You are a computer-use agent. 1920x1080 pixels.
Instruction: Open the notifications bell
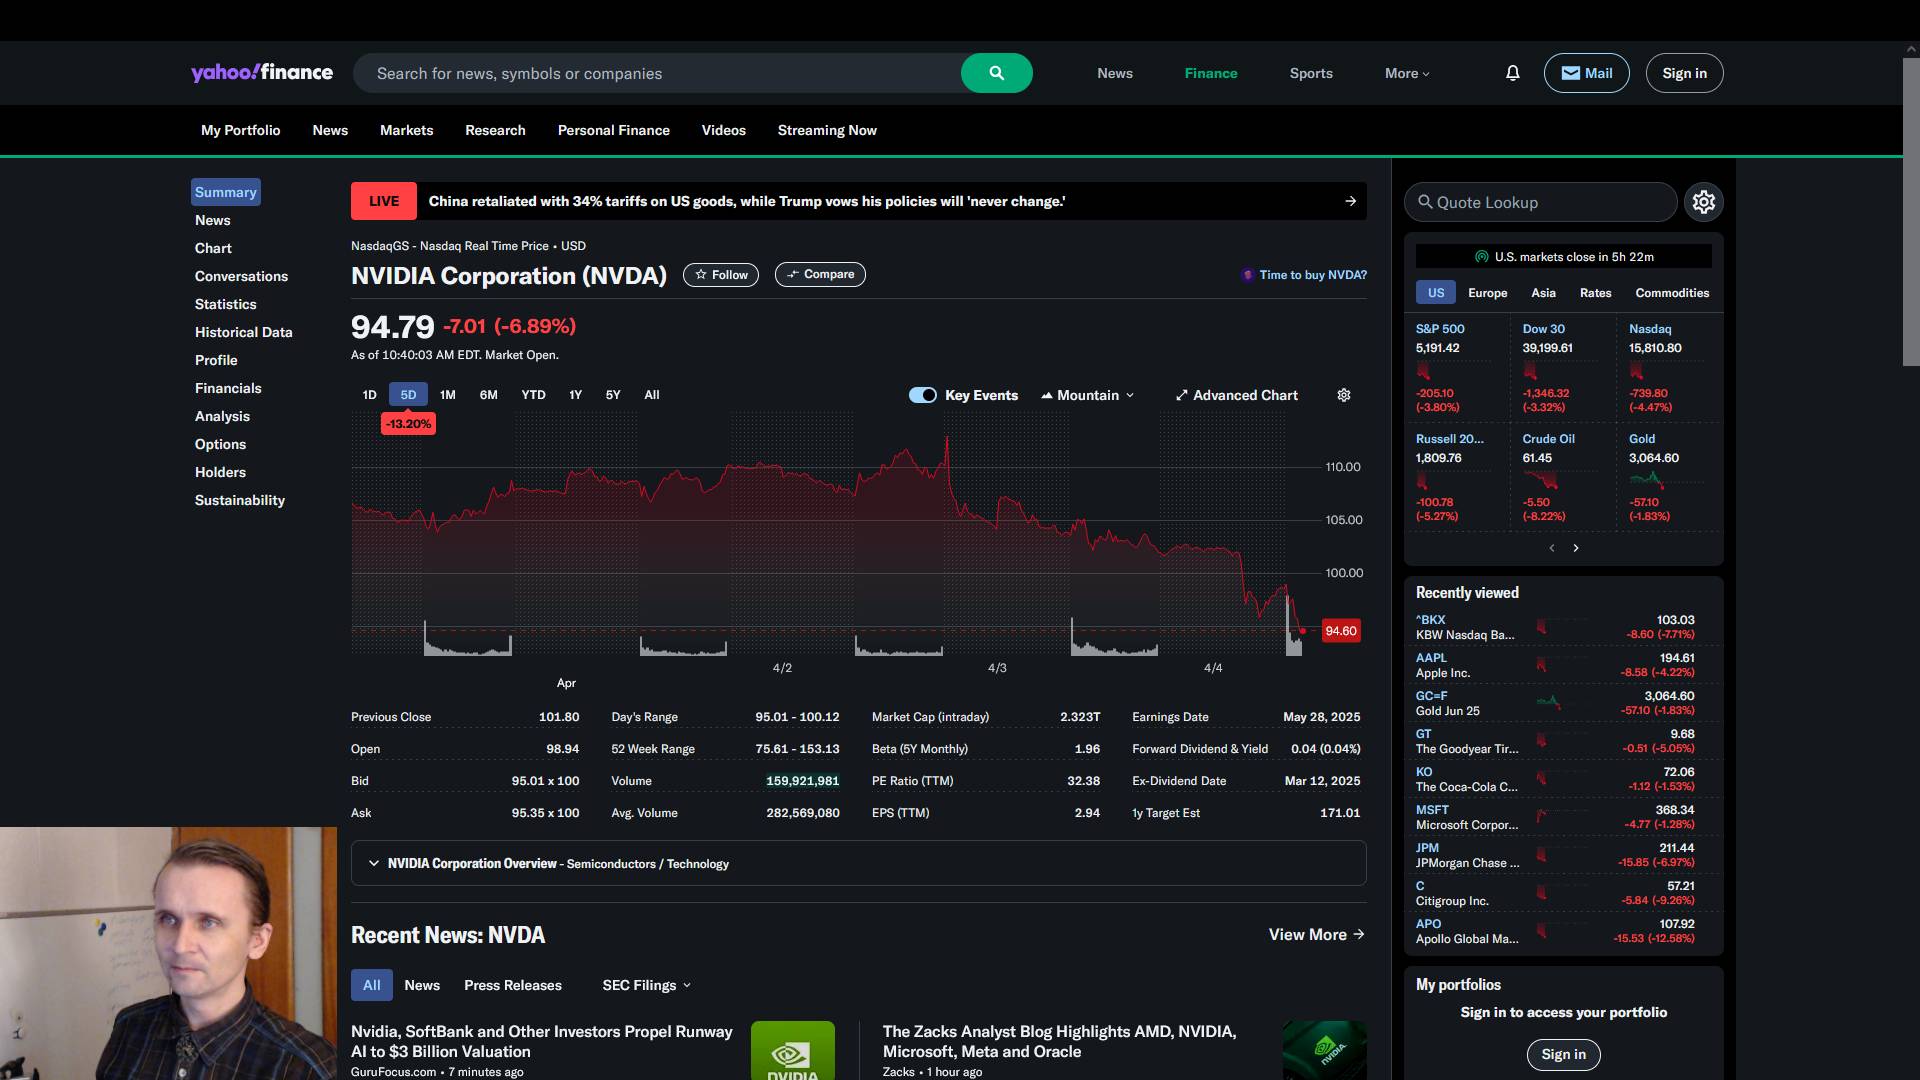pyautogui.click(x=1512, y=73)
